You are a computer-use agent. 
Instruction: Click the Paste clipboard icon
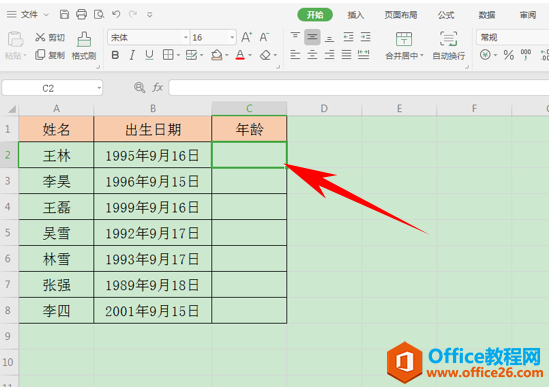pyautogui.click(x=15, y=39)
